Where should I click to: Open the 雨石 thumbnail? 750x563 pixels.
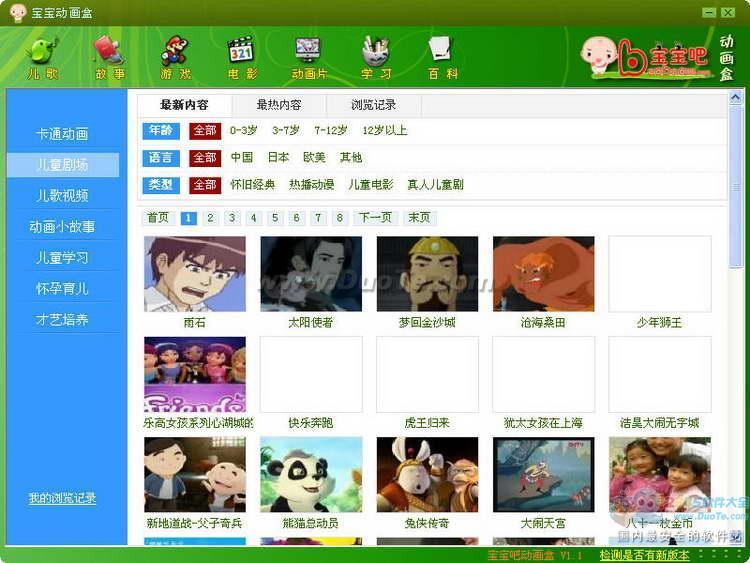tap(195, 274)
